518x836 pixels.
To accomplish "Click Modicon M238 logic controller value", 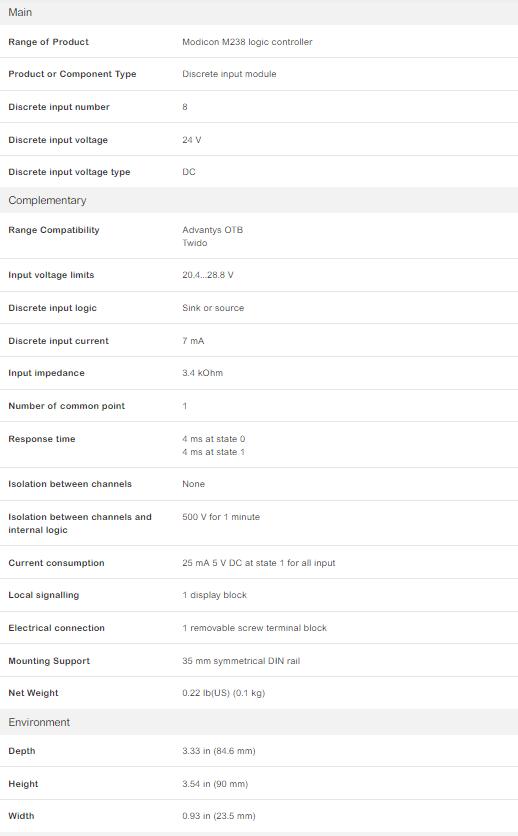I will [247, 42].
